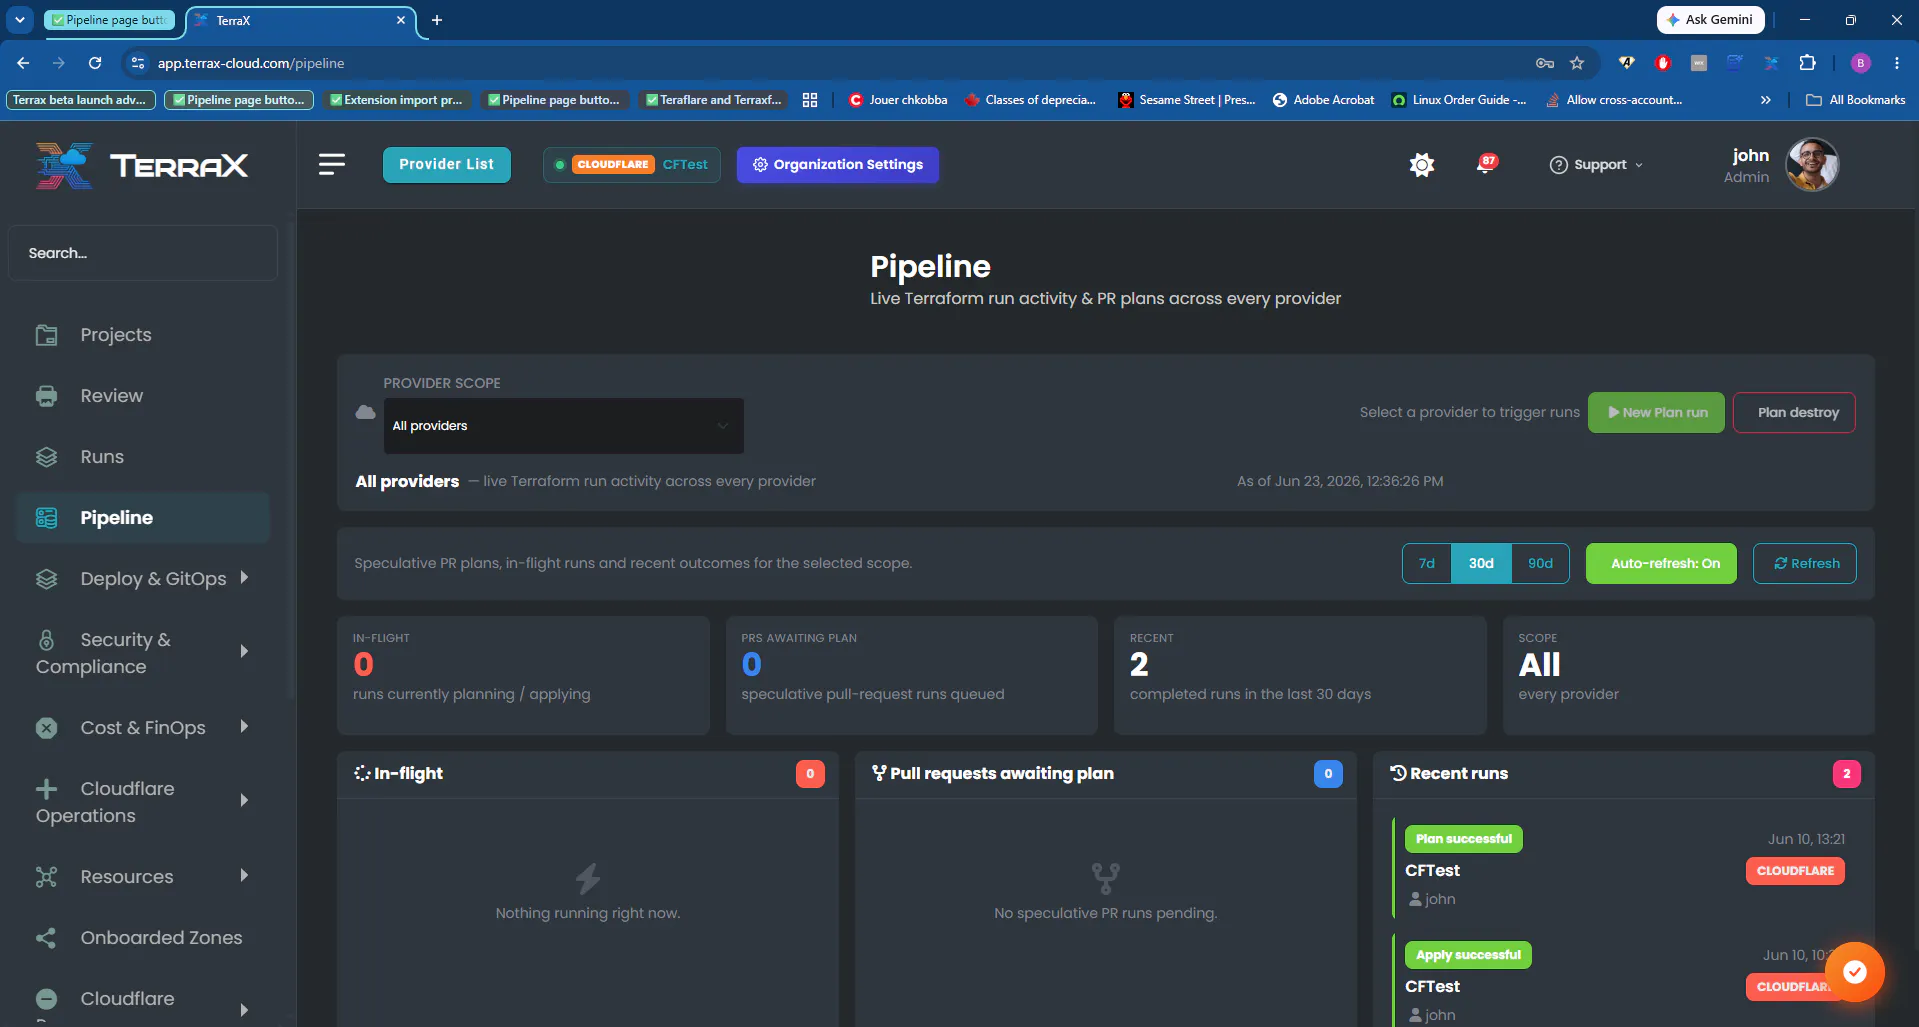Viewport: 1919px width, 1027px height.
Task: Open the Support dropdown menu
Action: 1596,165
